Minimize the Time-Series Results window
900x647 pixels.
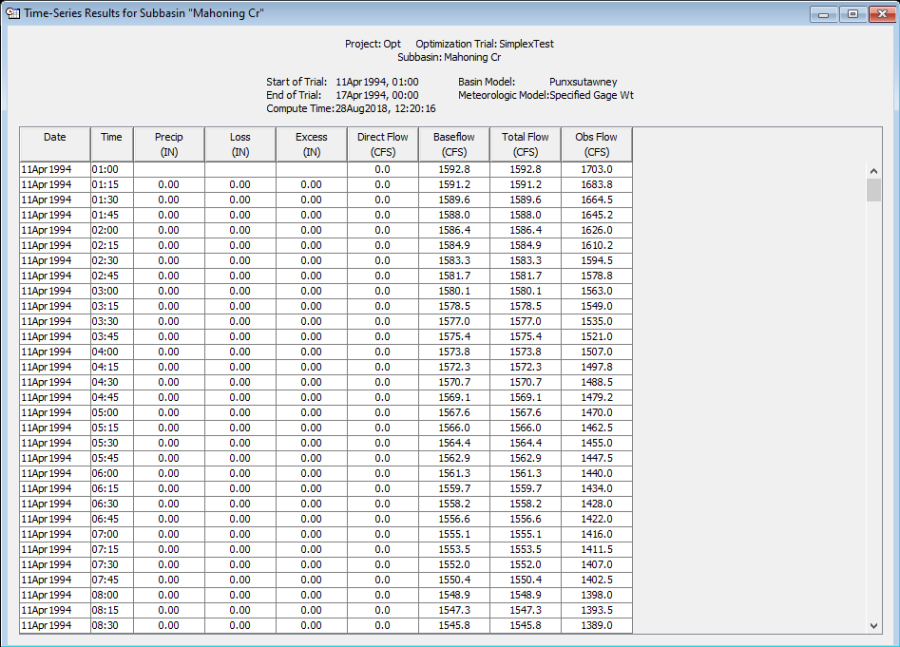click(x=825, y=14)
